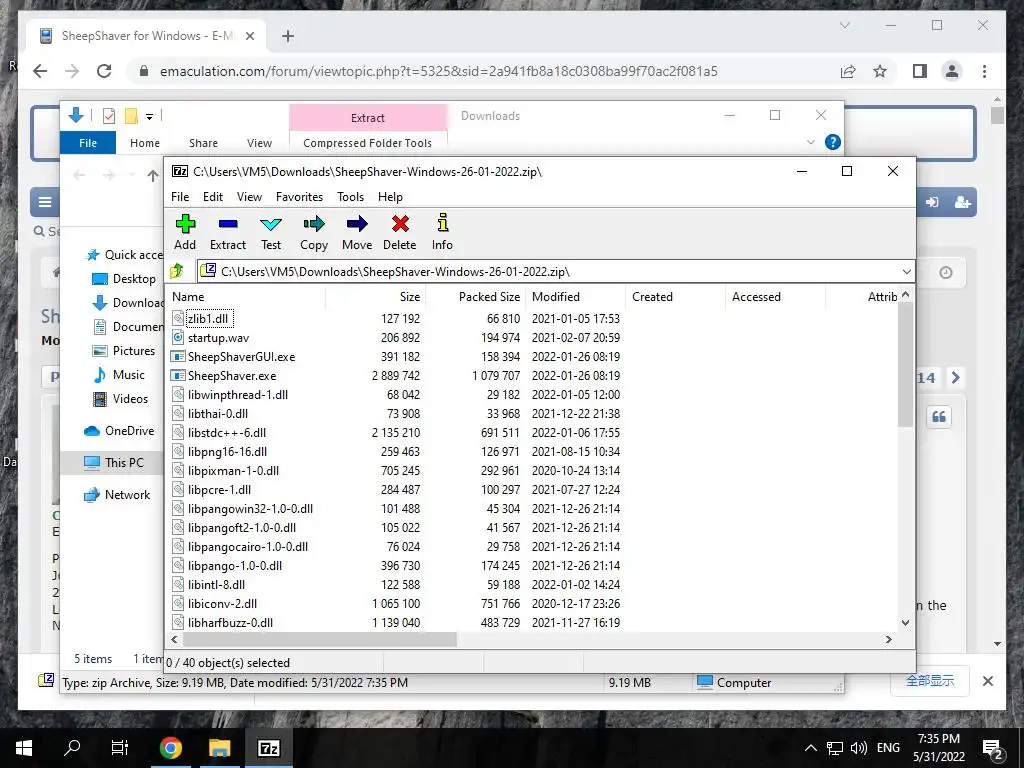Select libpcre-1.dll in the file list

point(219,489)
